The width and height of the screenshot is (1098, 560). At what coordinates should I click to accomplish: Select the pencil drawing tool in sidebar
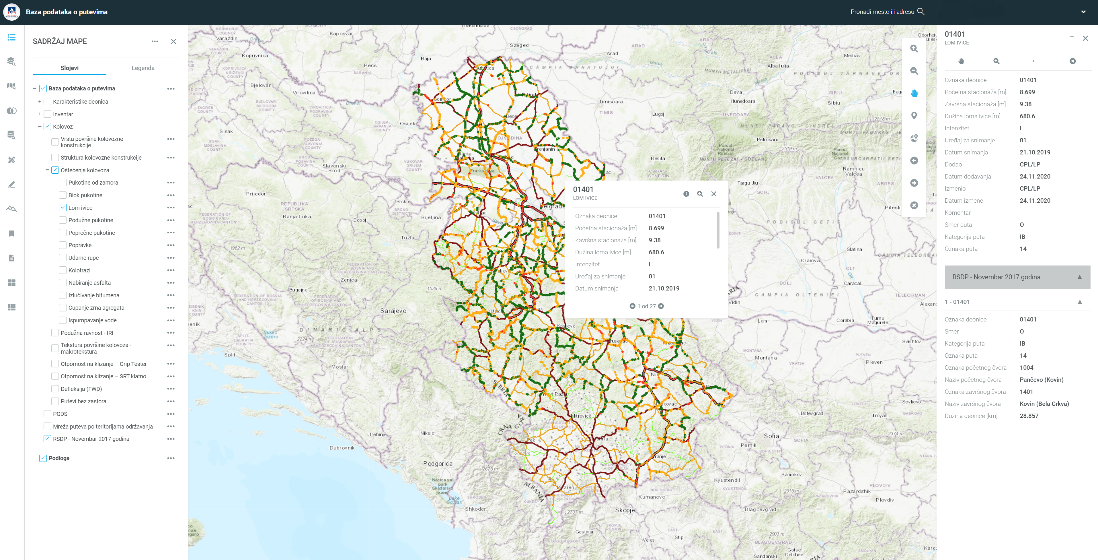12,185
